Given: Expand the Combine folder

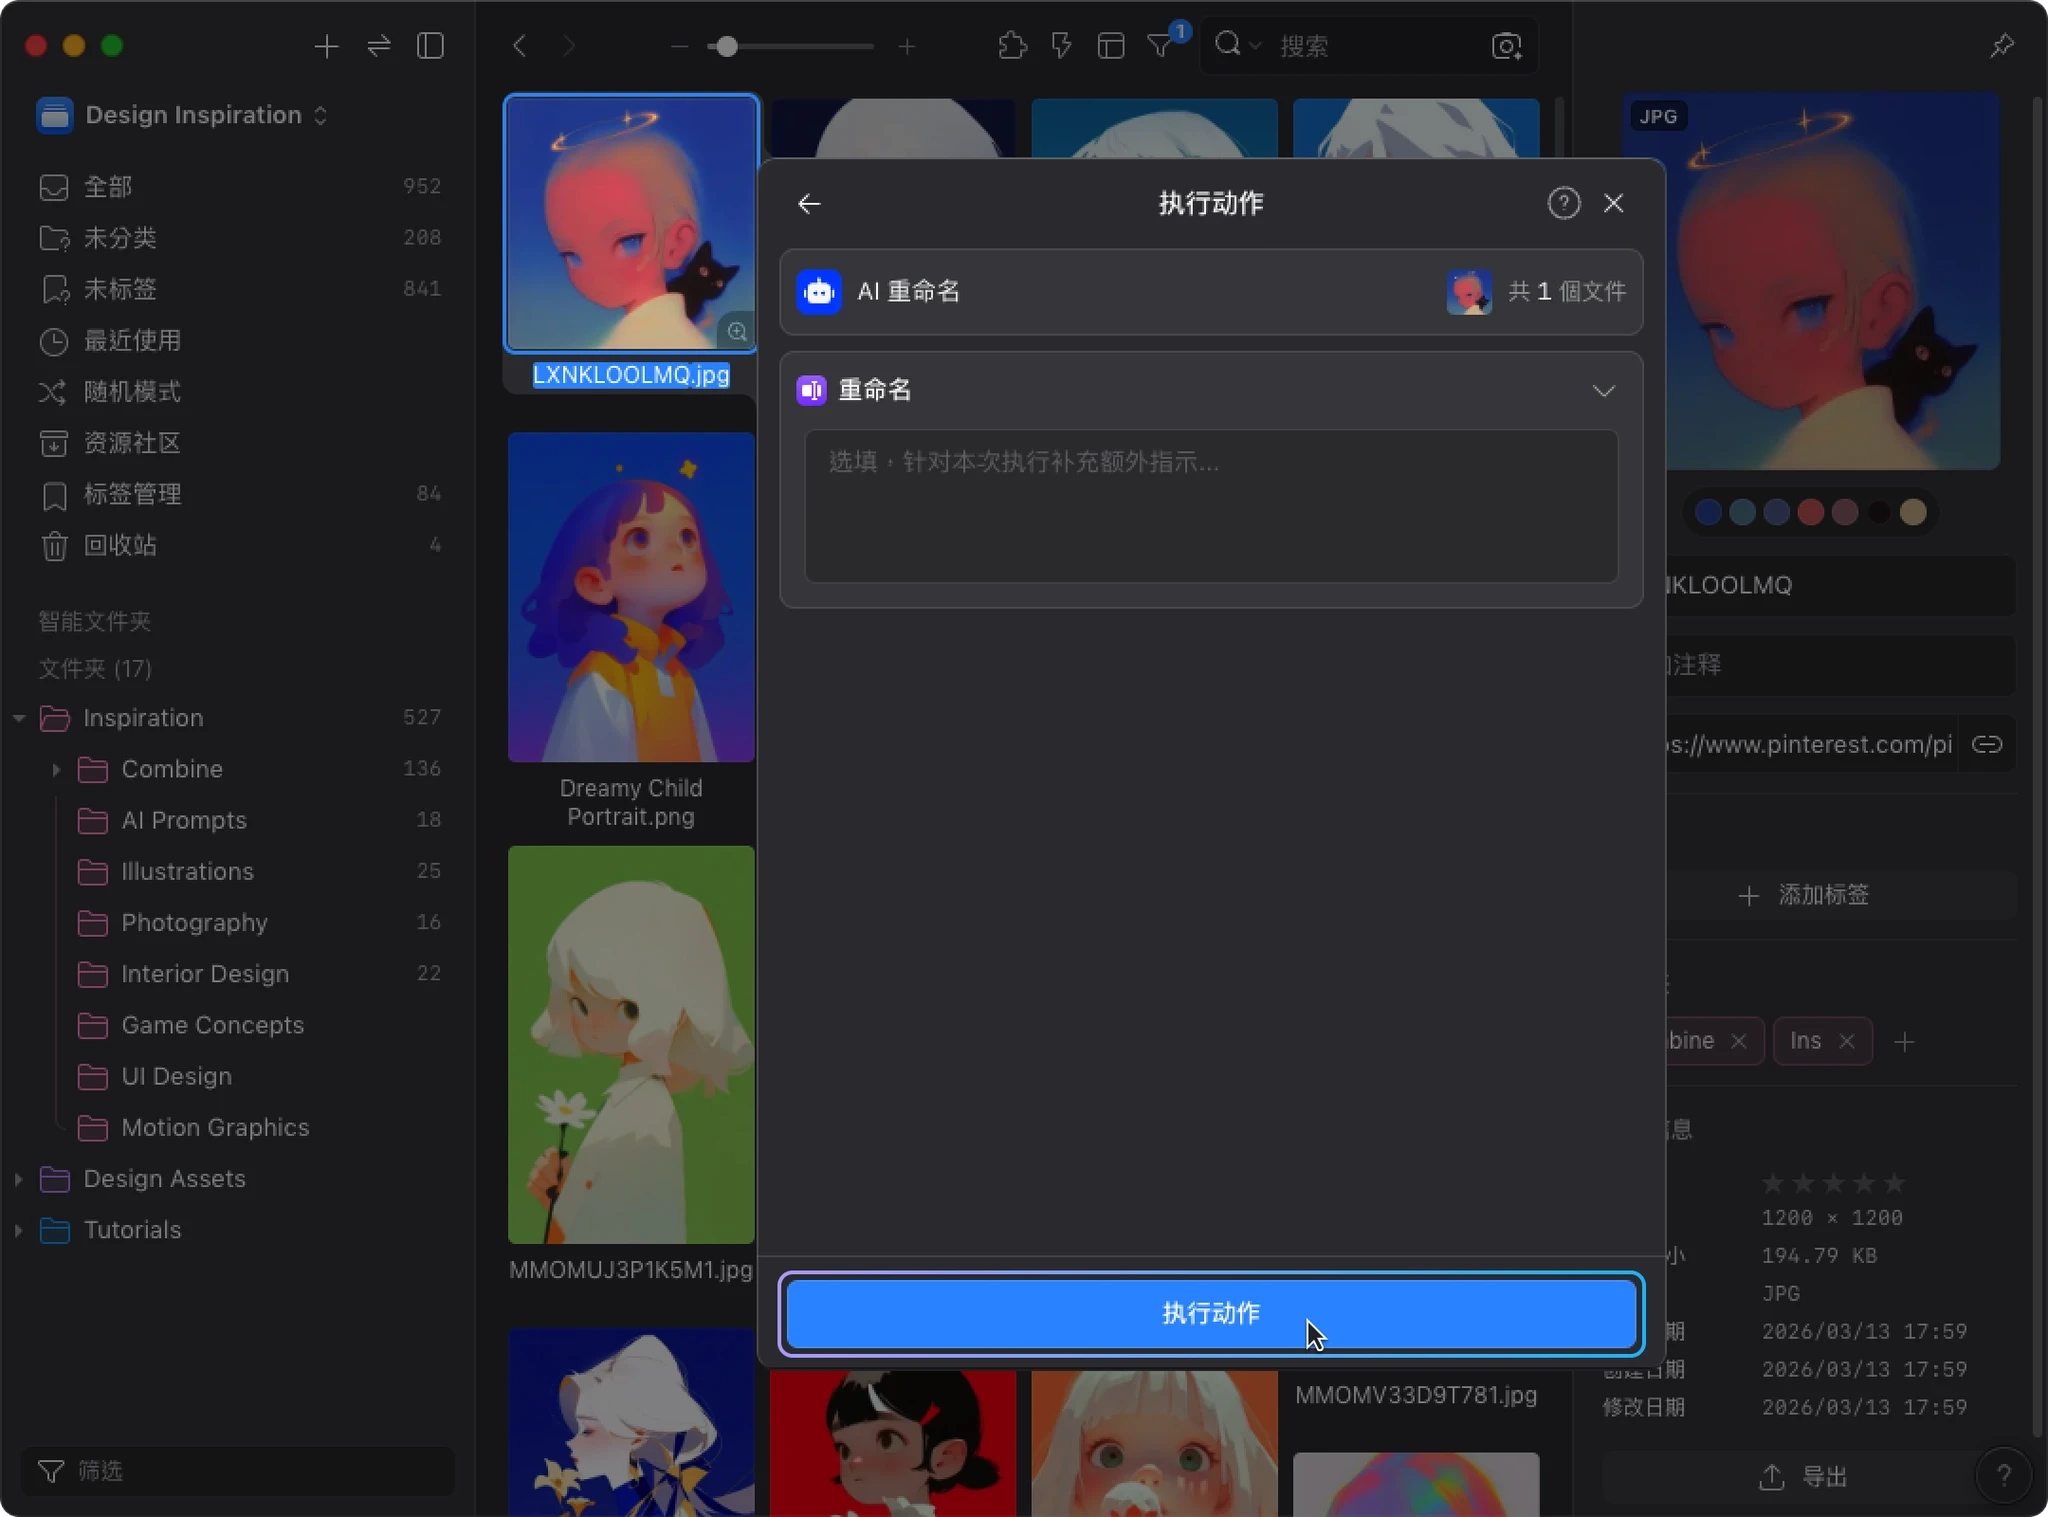Looking at the screenshot, I should (56, 769).
